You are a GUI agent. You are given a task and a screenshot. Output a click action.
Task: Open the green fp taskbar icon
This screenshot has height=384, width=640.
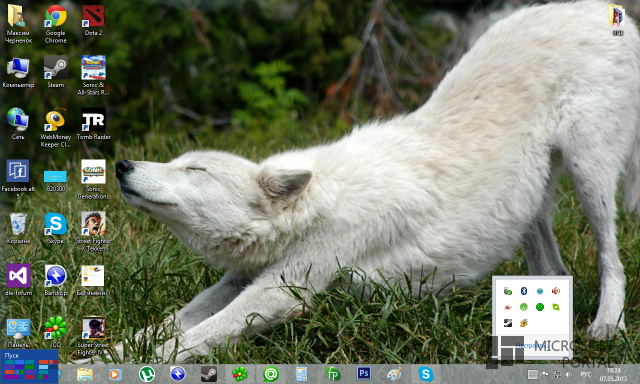point(333,374)
